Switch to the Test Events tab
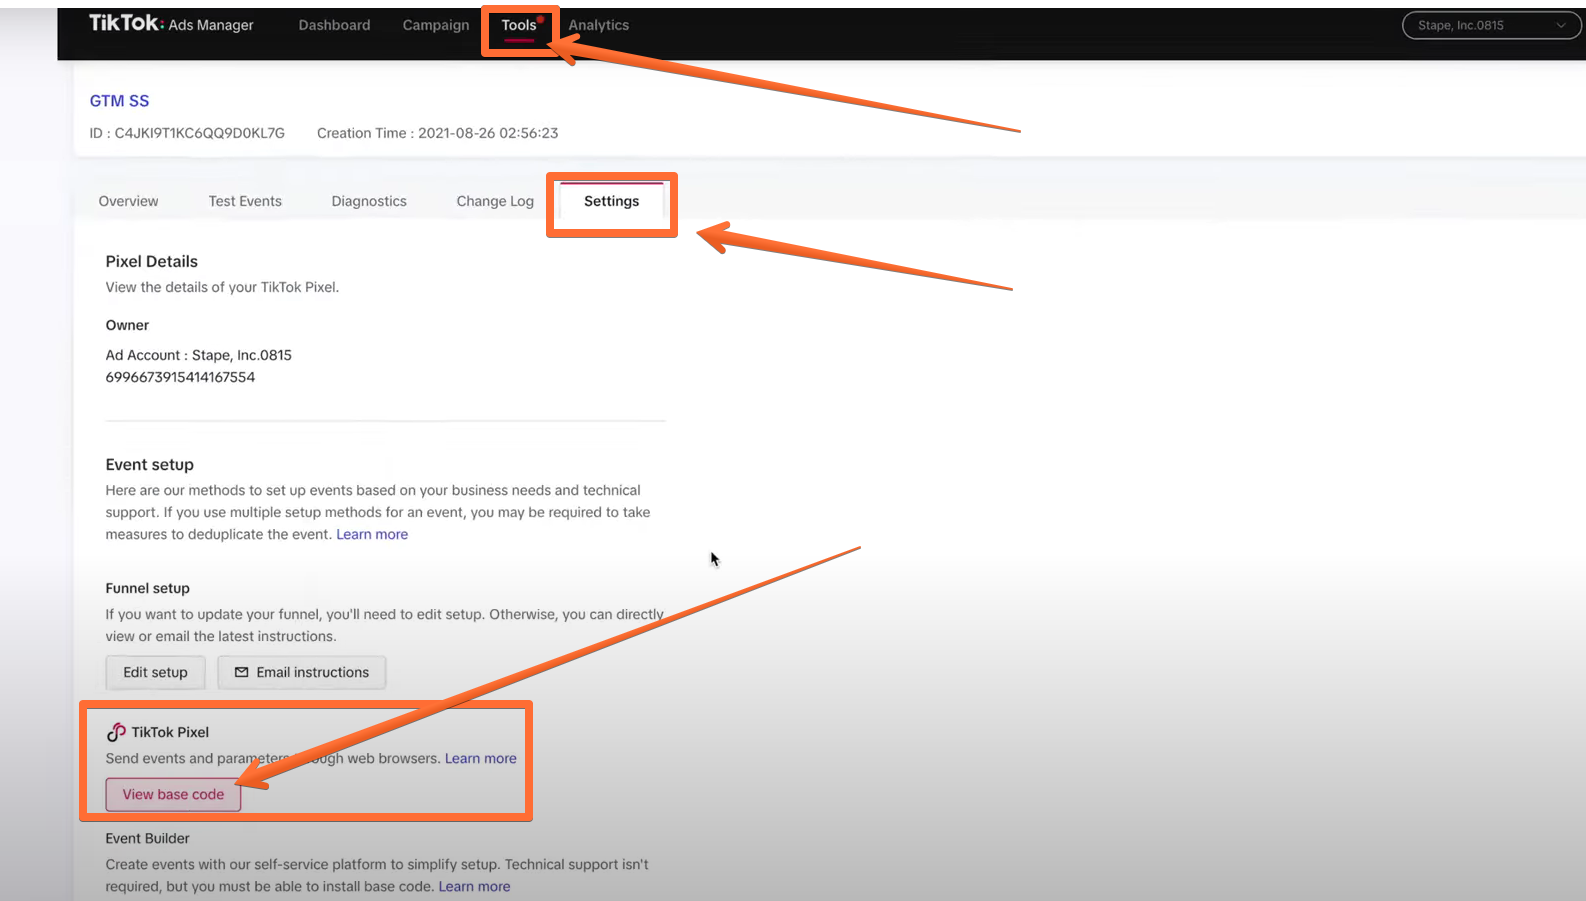The image size is (1586, 901). pos(245,201)
